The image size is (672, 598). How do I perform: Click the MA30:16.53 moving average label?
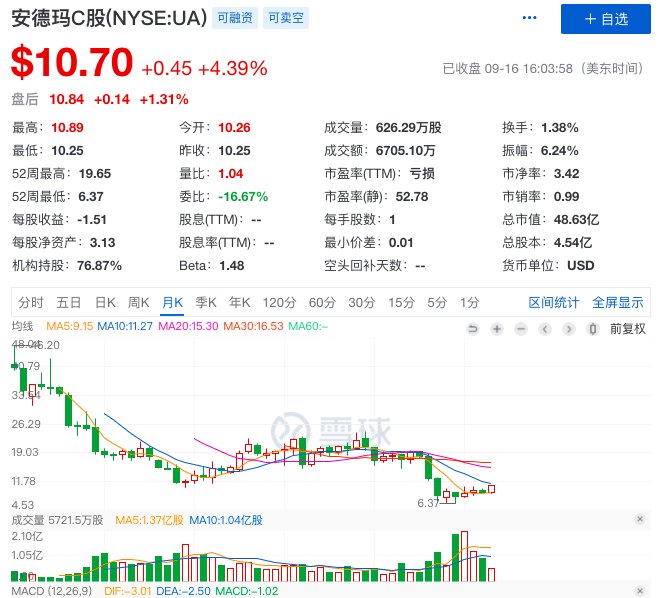click(x=253, y=326)
